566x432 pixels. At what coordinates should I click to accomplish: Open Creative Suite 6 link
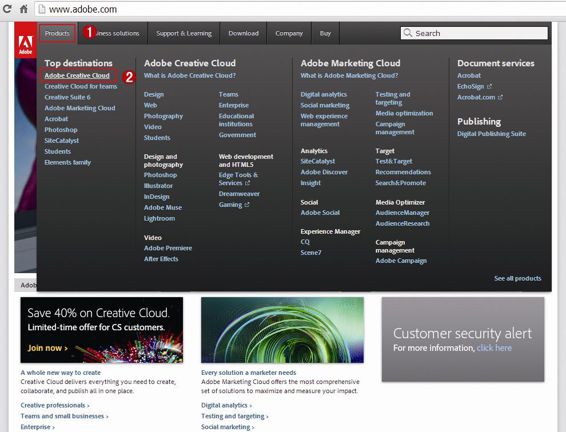(68, 97)
